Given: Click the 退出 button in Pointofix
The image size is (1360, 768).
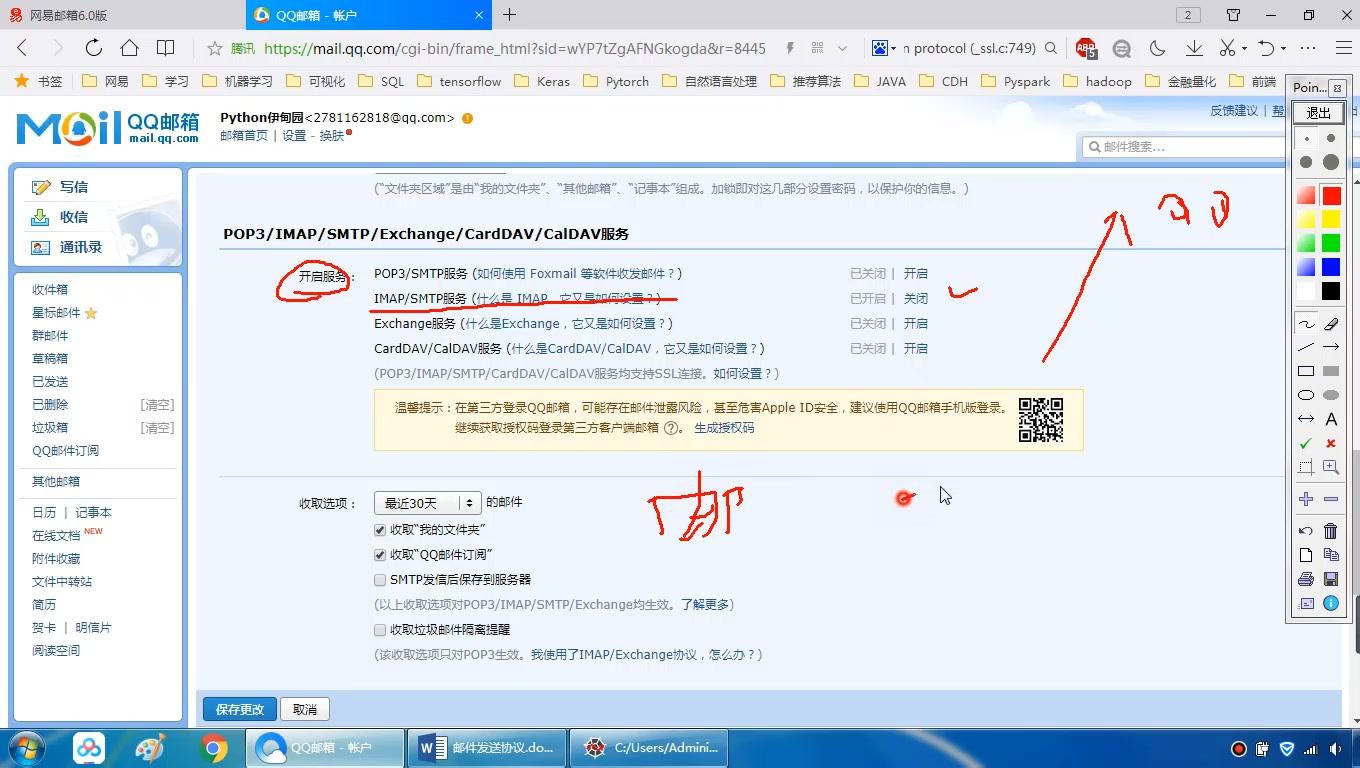Looking at the screenshot, I should pos(1318,113).
